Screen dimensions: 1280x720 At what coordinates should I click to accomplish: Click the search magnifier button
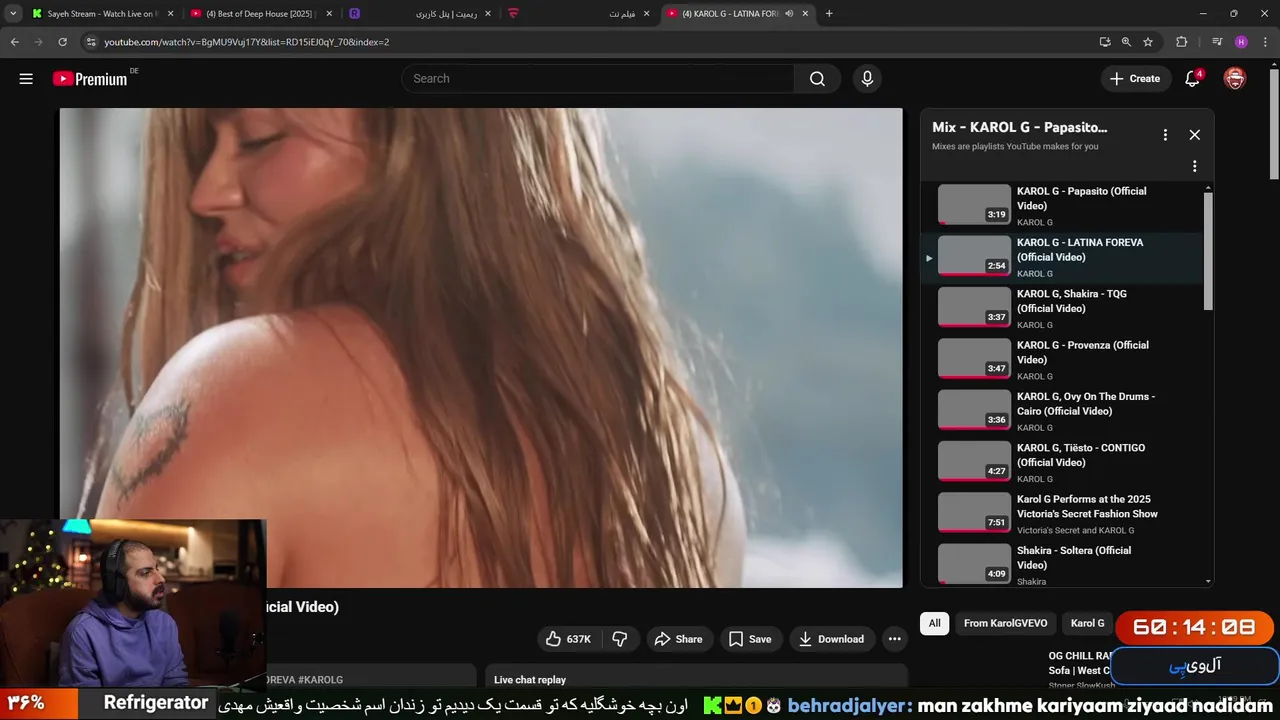coord(818,79)
